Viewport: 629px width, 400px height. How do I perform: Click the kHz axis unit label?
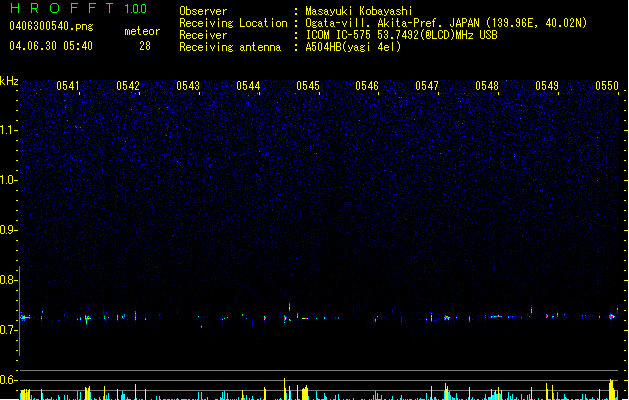pos(9,81)
